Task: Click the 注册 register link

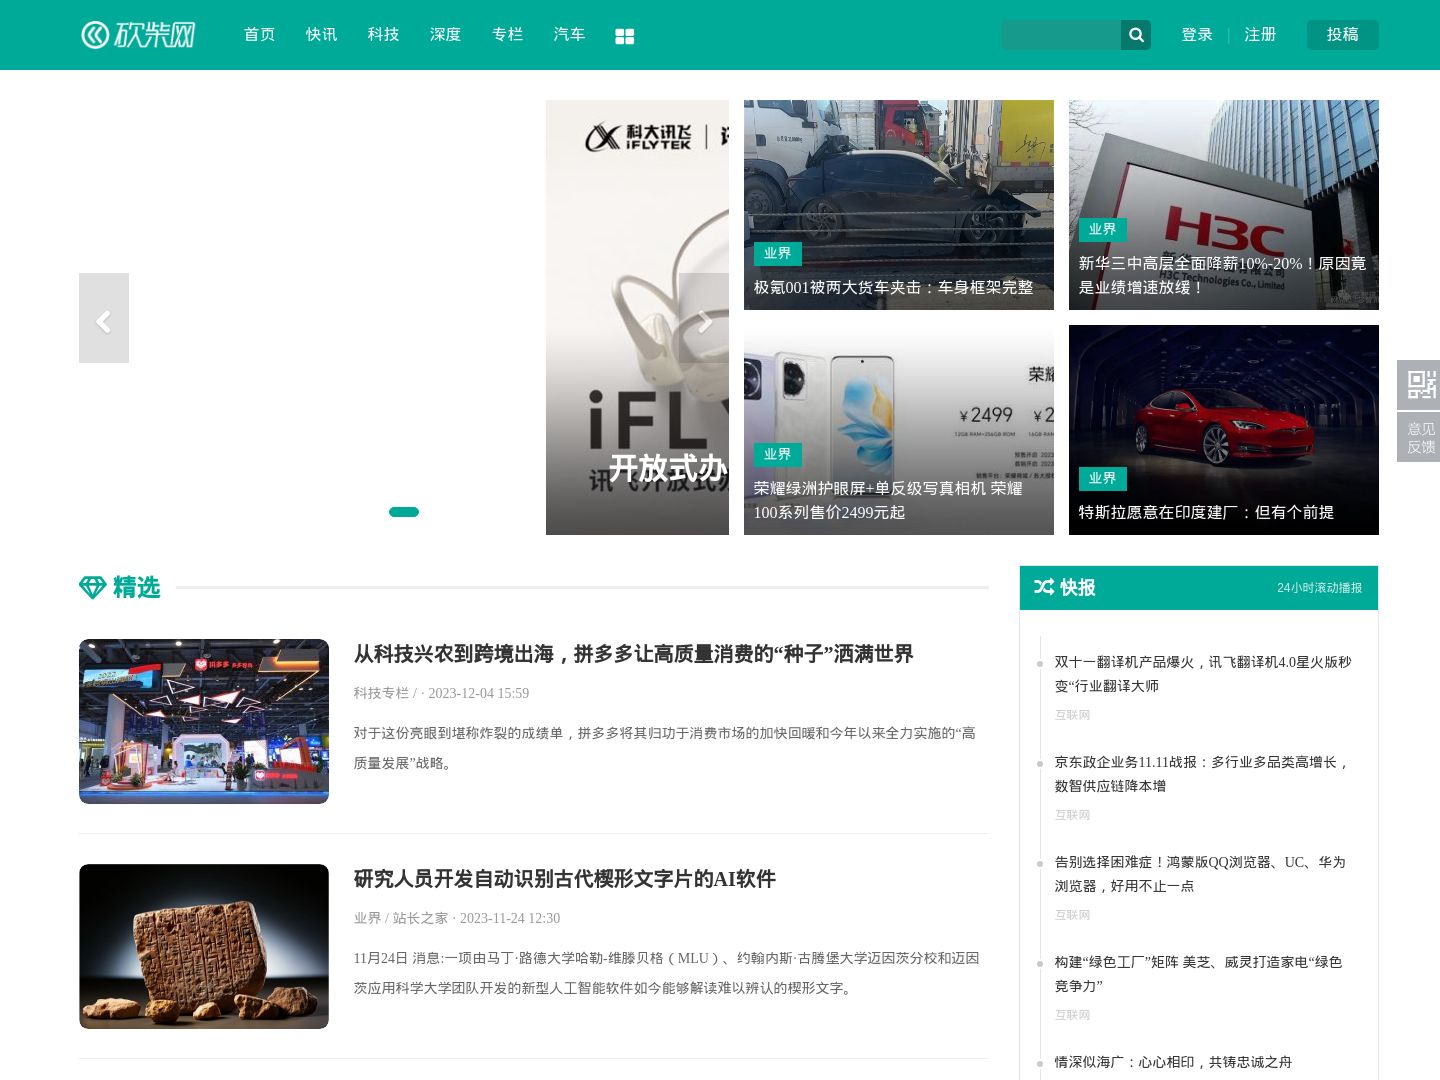Action: [1260, 35]
